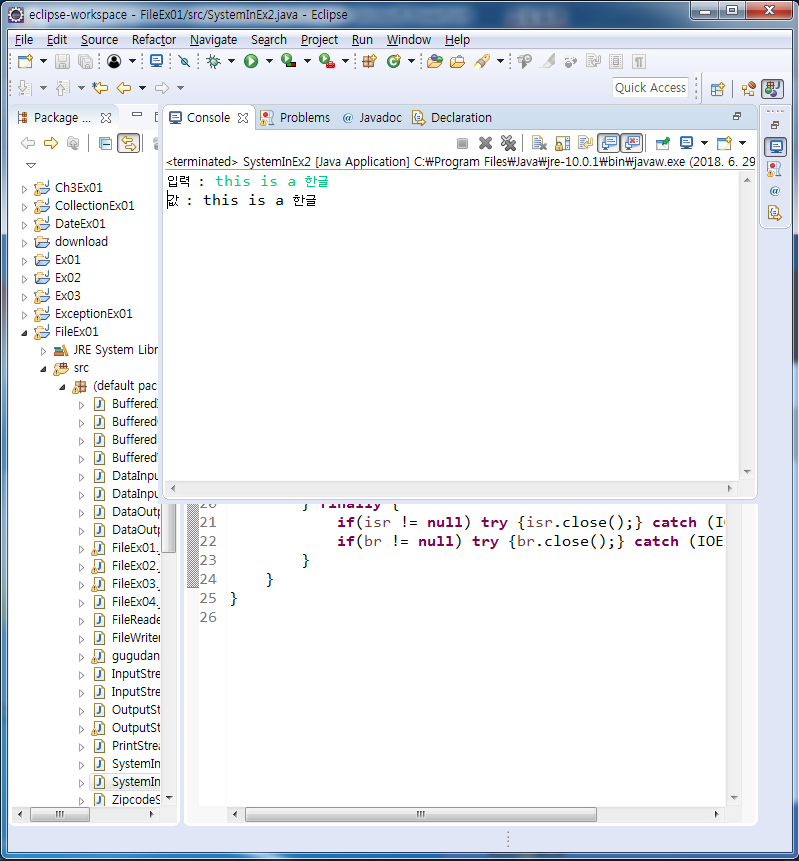The width and height of the screenshot is (799, 861).
Task: Open Package Explorer view menu triangle
Action: (x=31, y=165)
